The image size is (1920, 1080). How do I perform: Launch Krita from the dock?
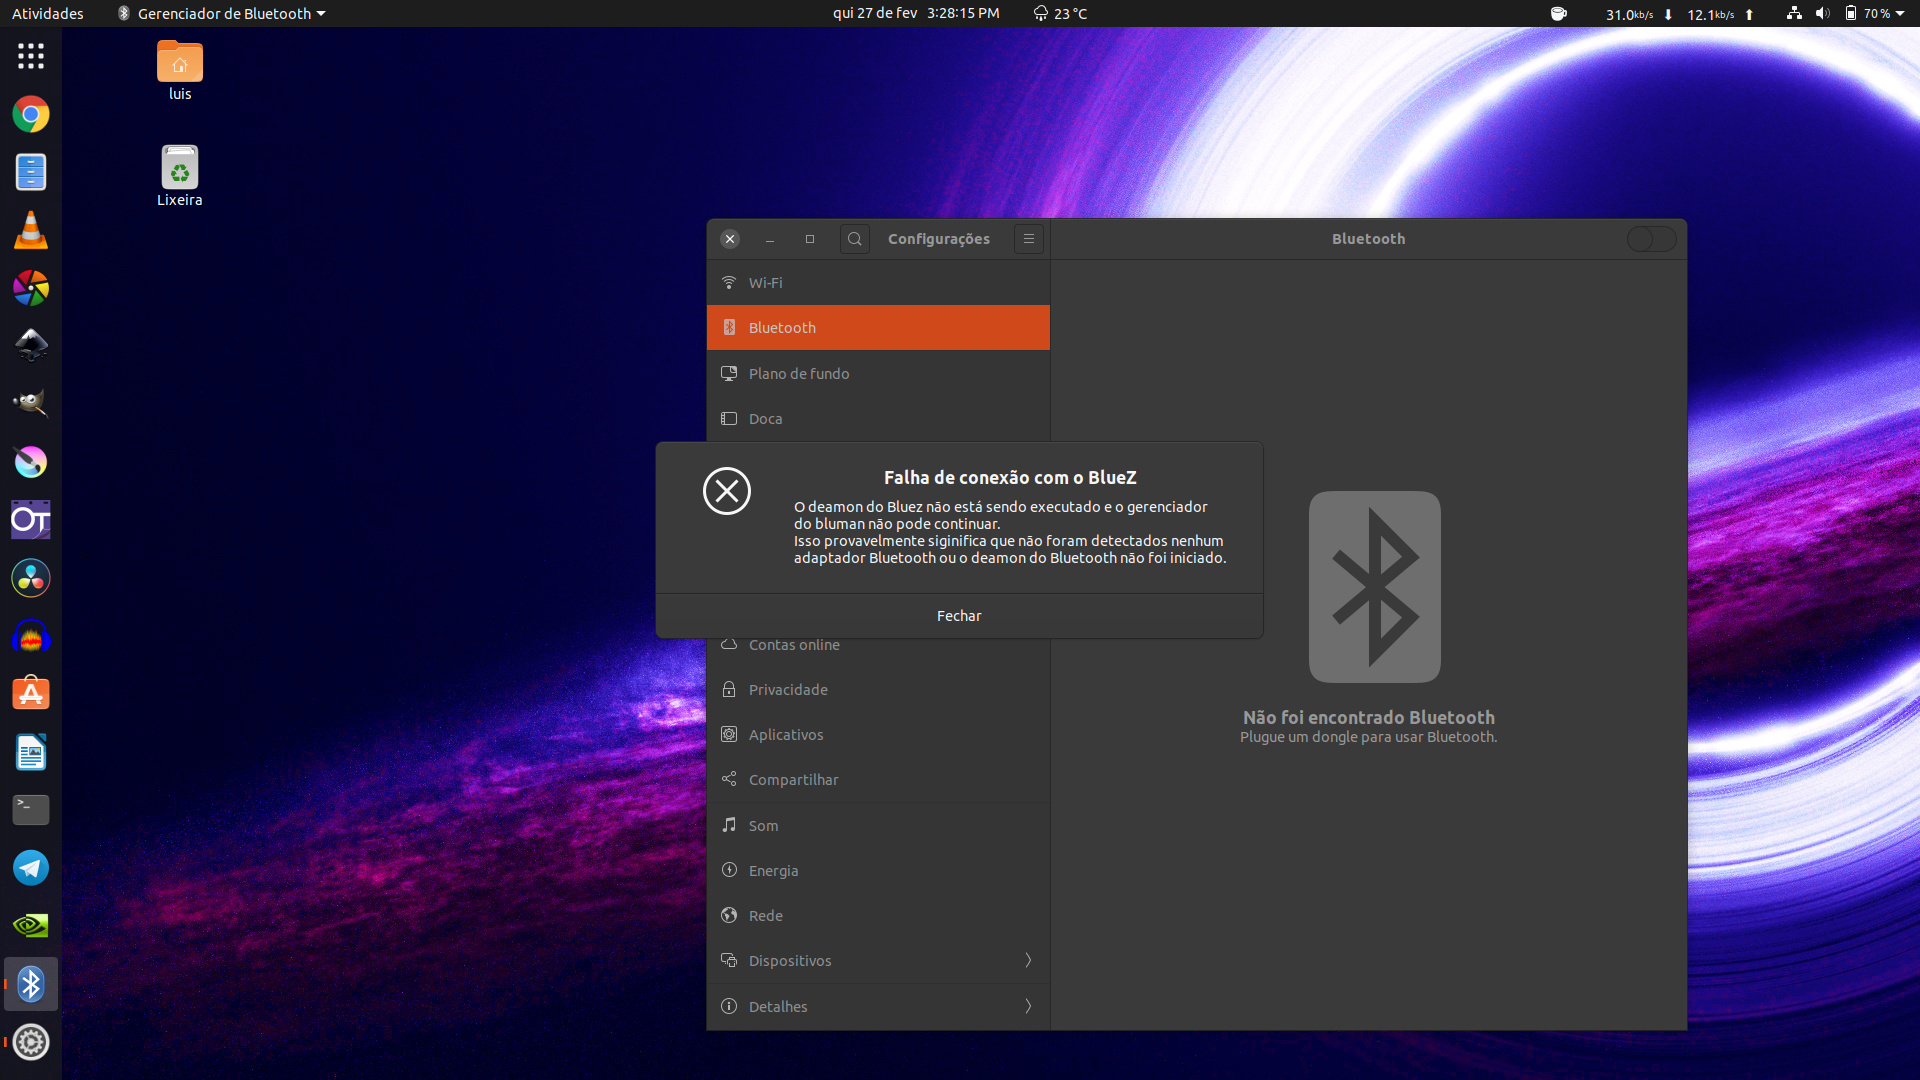click(31, 462)
